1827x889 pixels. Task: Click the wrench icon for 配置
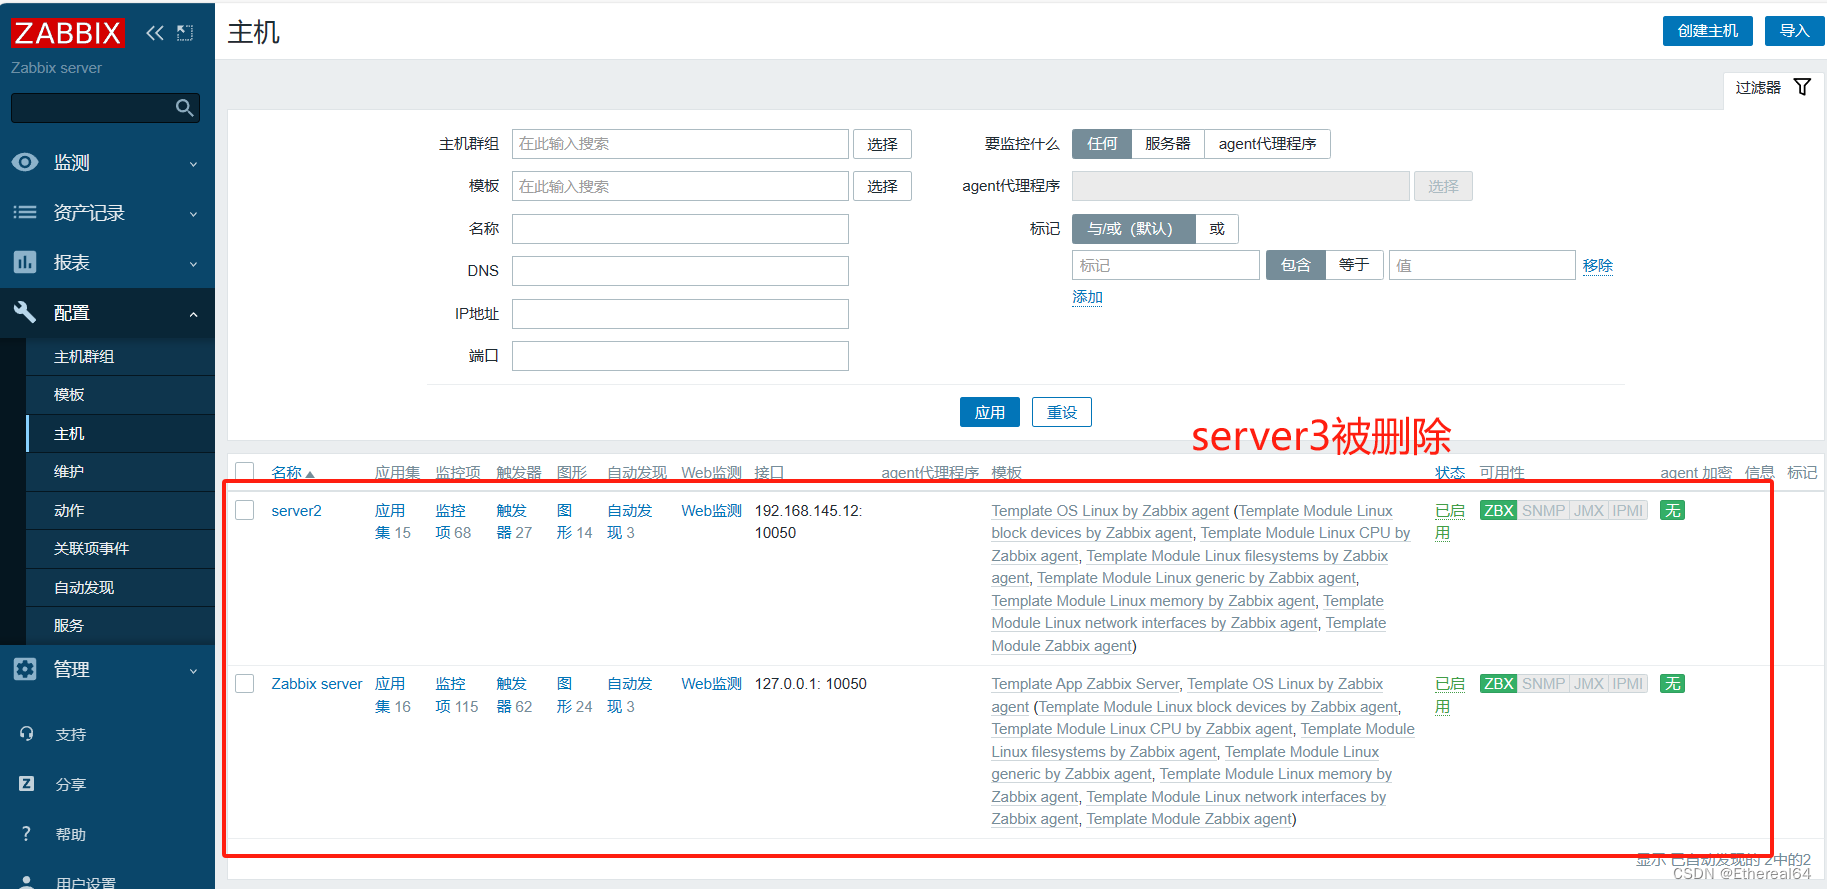25,312
